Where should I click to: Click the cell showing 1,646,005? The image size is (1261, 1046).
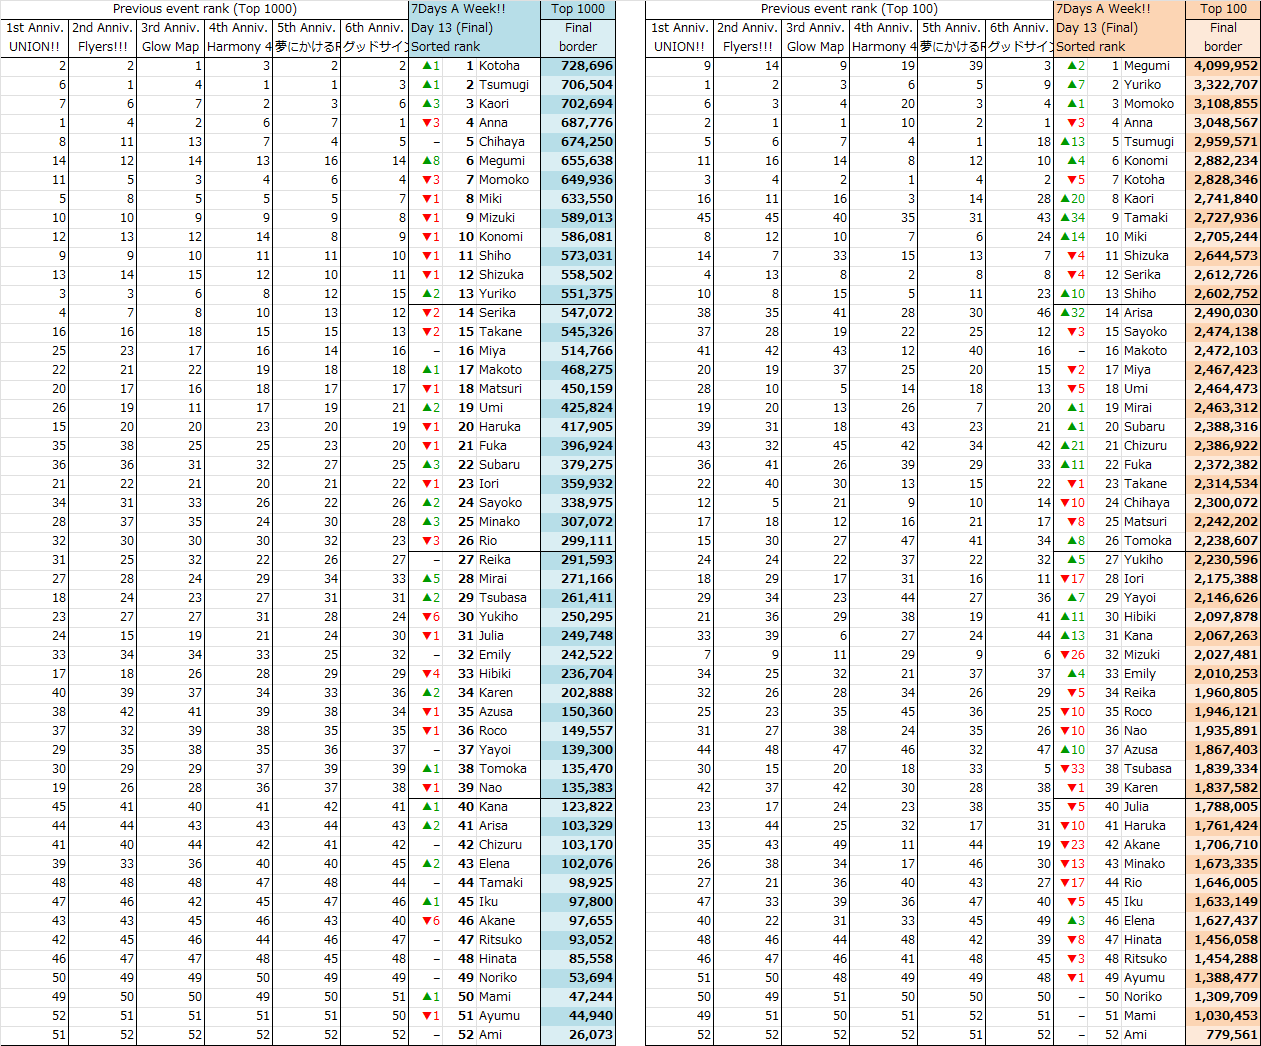(1223, 883)
